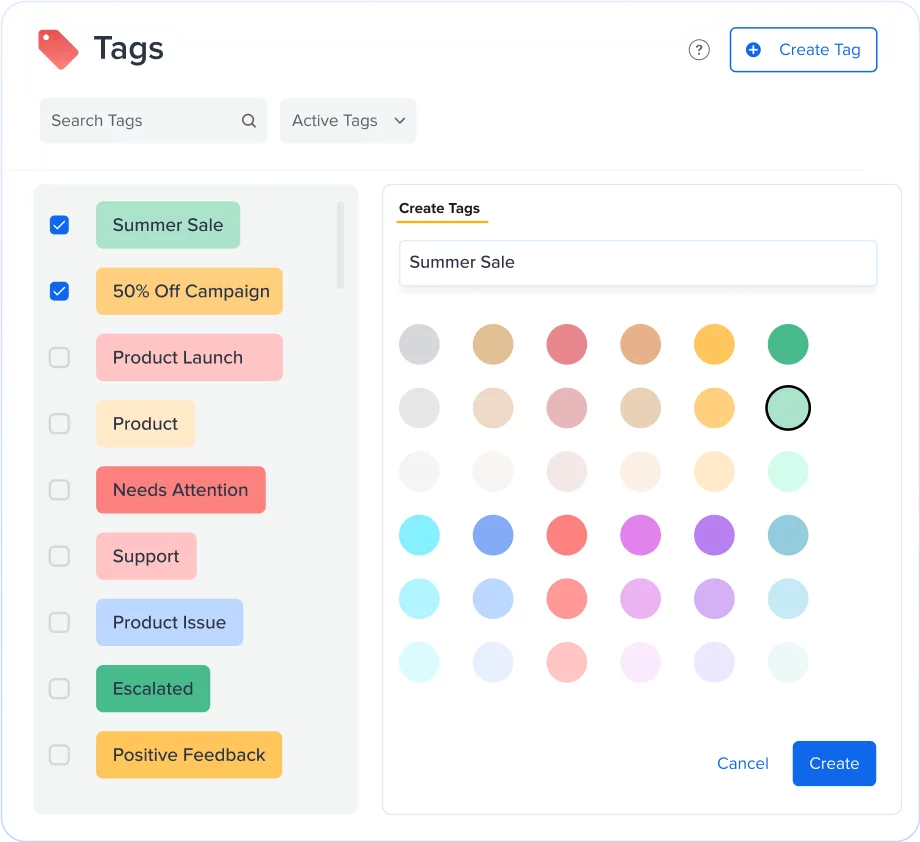Screen dimensions: 920x842
Task: Click the Escalated tag label
Action: click(x=152, y=688)
